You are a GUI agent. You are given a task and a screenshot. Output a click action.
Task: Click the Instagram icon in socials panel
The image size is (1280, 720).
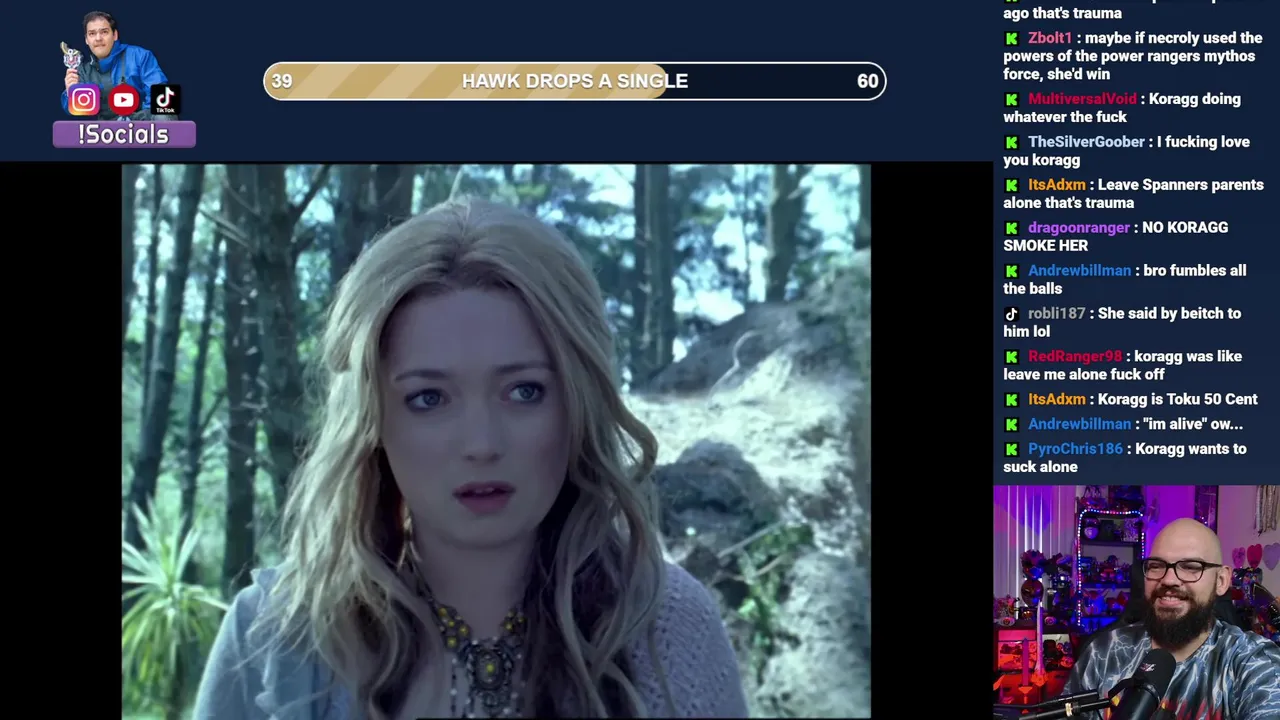[84, 100]
